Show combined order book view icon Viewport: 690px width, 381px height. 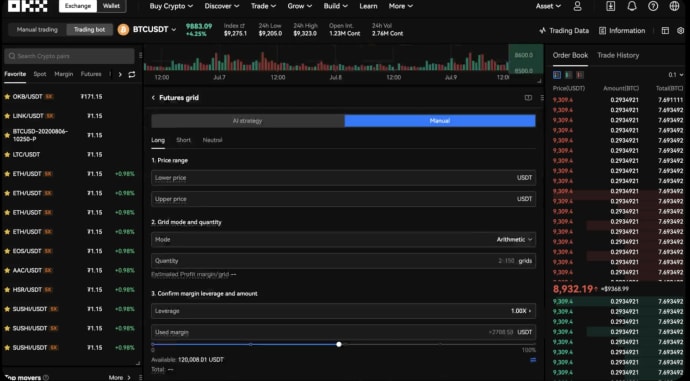[x=557, y=75]
